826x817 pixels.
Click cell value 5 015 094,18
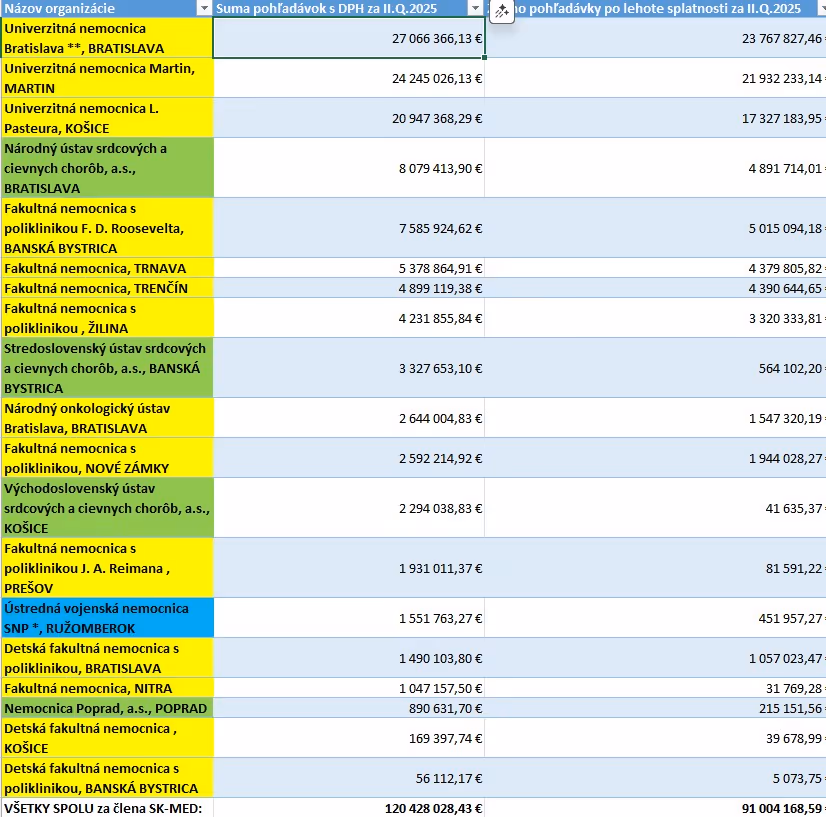point(785,229)
